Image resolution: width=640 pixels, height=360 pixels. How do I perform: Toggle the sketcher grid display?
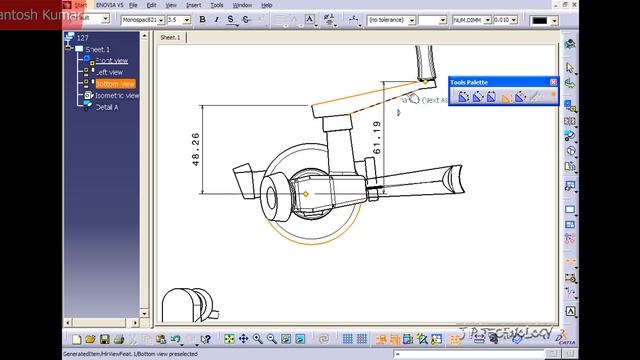(347, 339)
